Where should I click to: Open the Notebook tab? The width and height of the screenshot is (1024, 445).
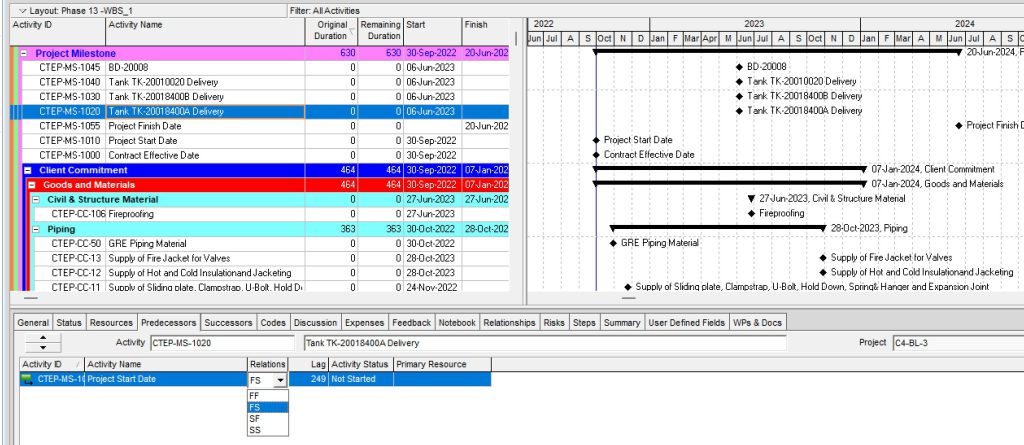click(x=457, y=323)
